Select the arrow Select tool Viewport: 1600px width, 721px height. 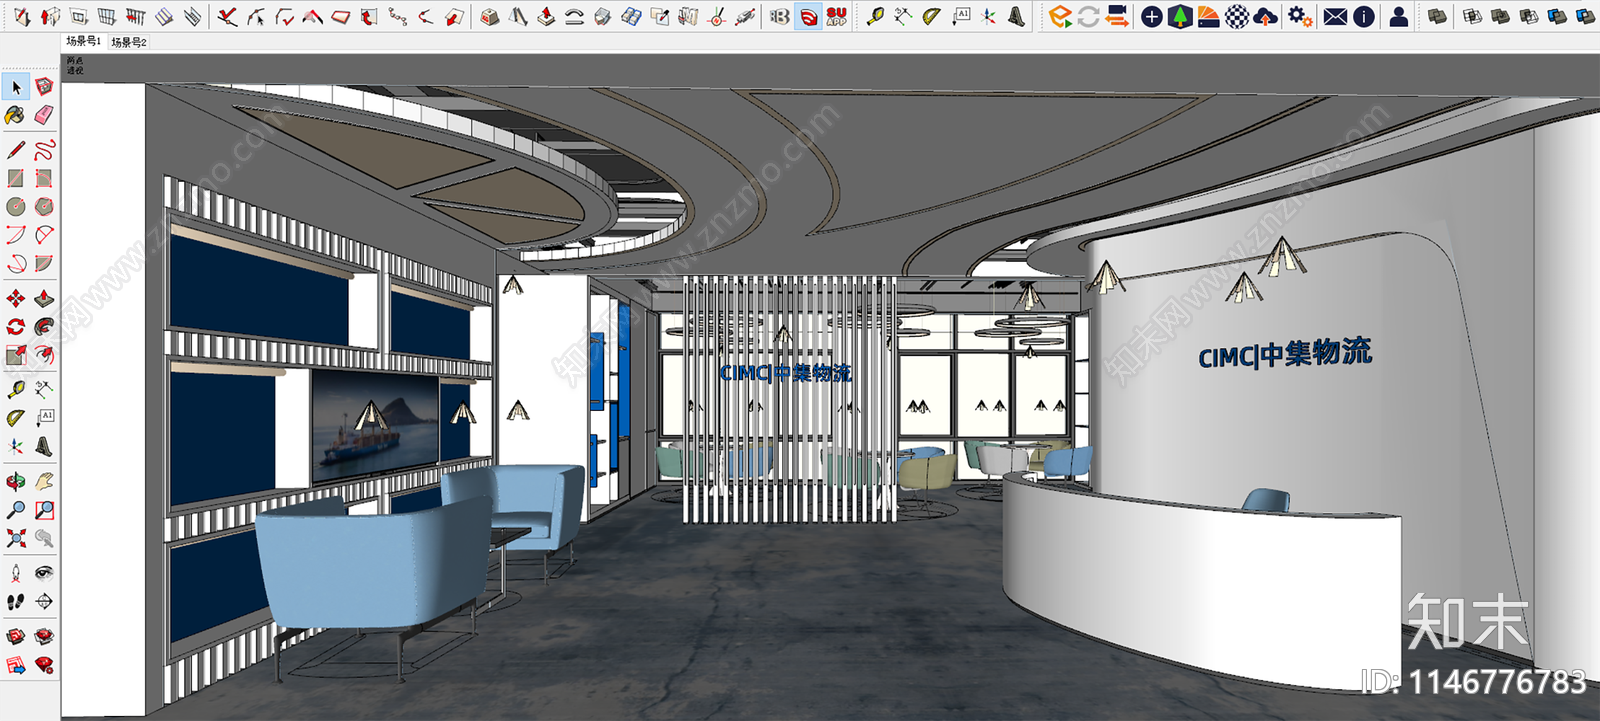tap(16, 87)
